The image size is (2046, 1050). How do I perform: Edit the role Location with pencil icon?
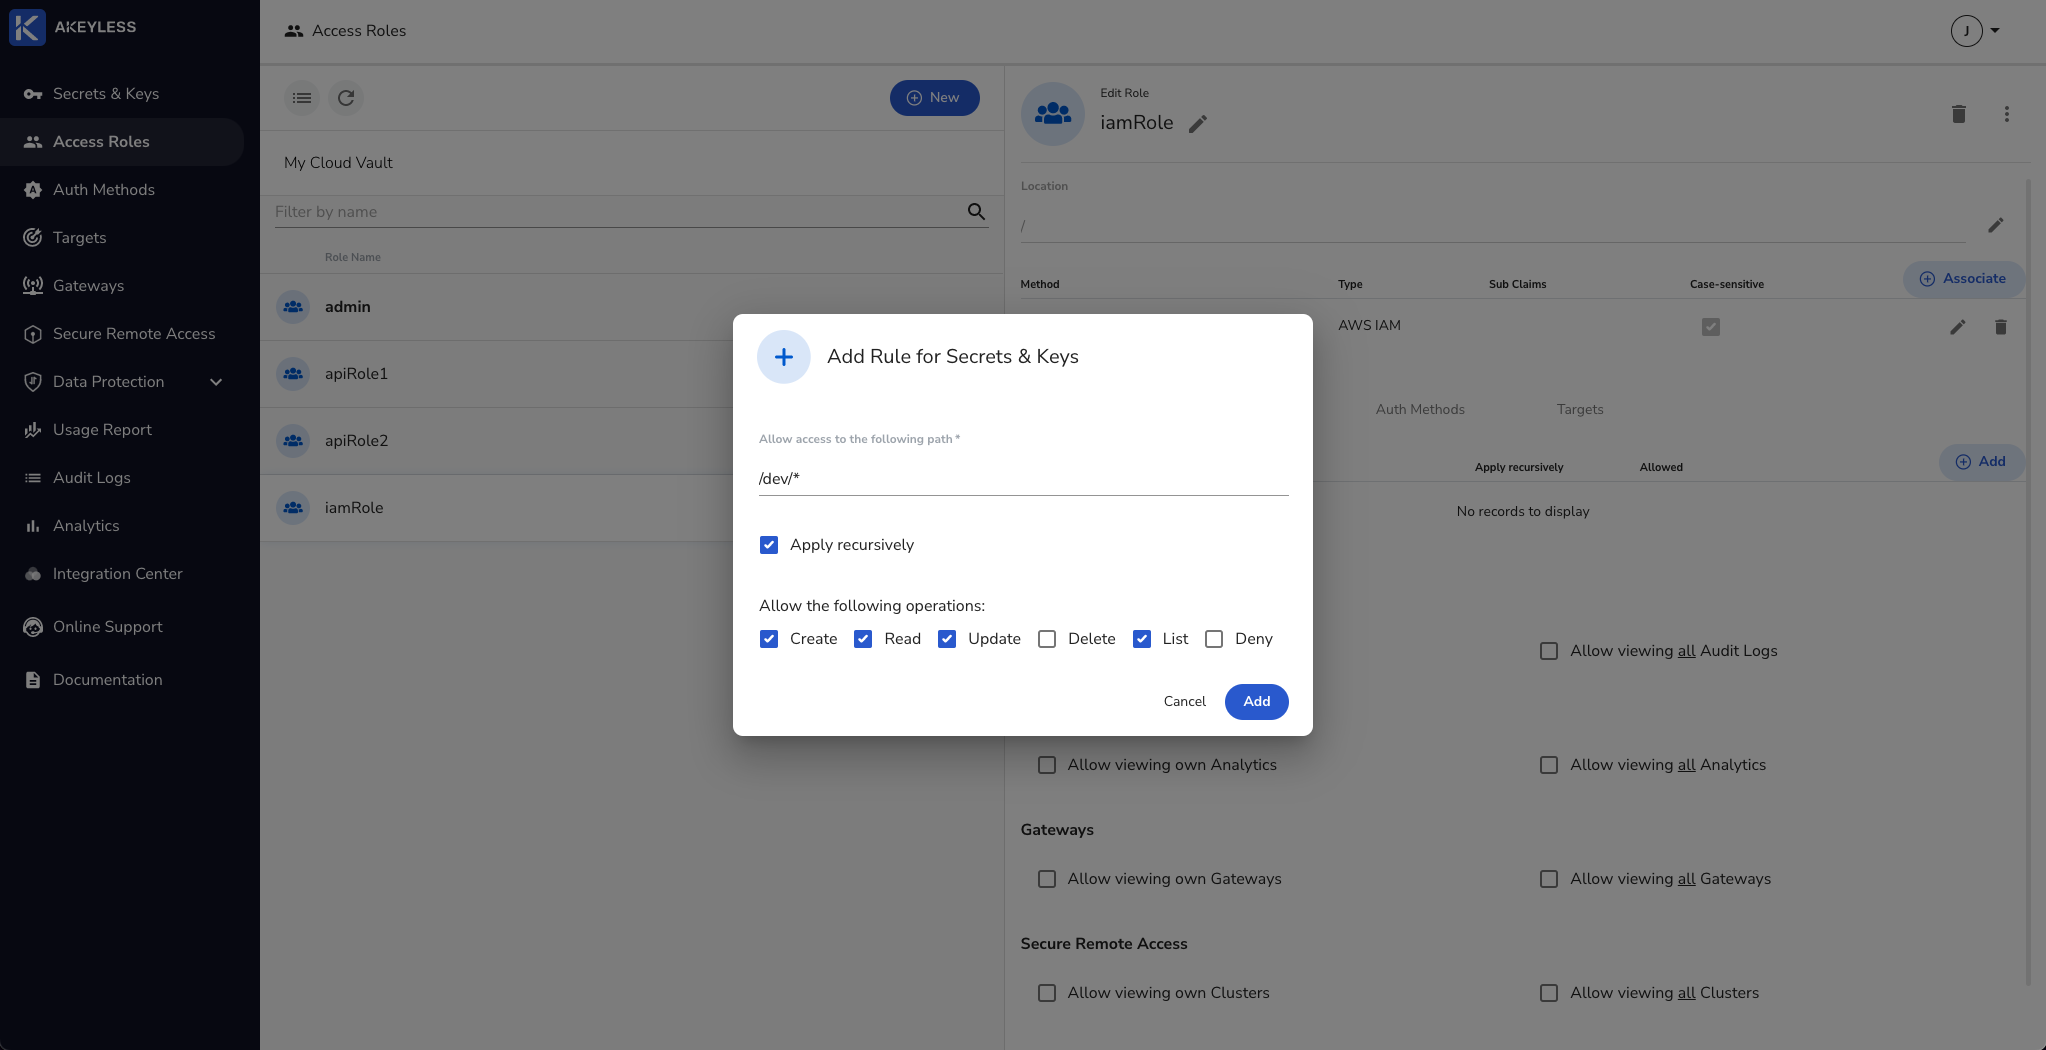coord(1996,225)
